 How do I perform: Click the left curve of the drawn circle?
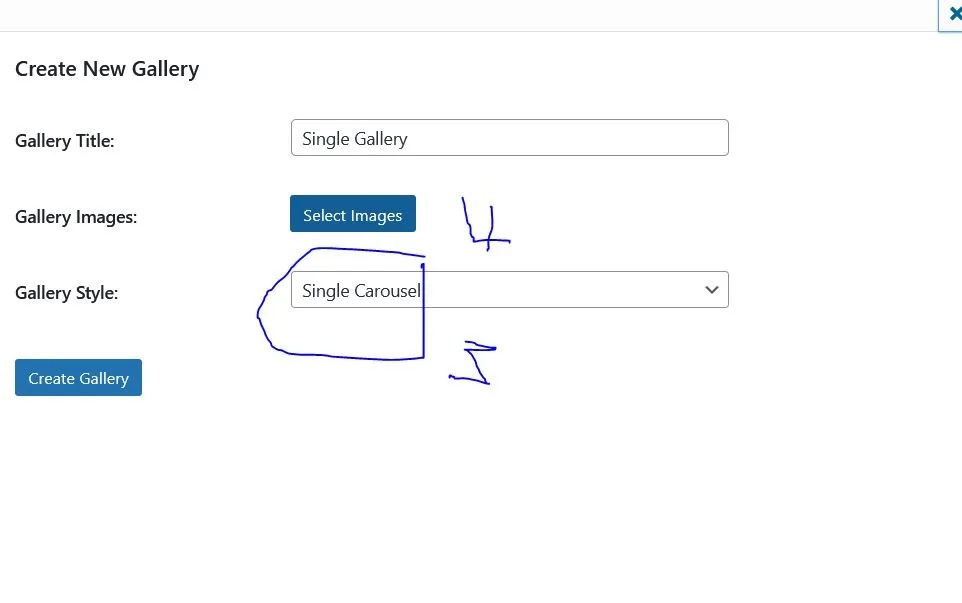pyautogui.click(x=259, y=315)
